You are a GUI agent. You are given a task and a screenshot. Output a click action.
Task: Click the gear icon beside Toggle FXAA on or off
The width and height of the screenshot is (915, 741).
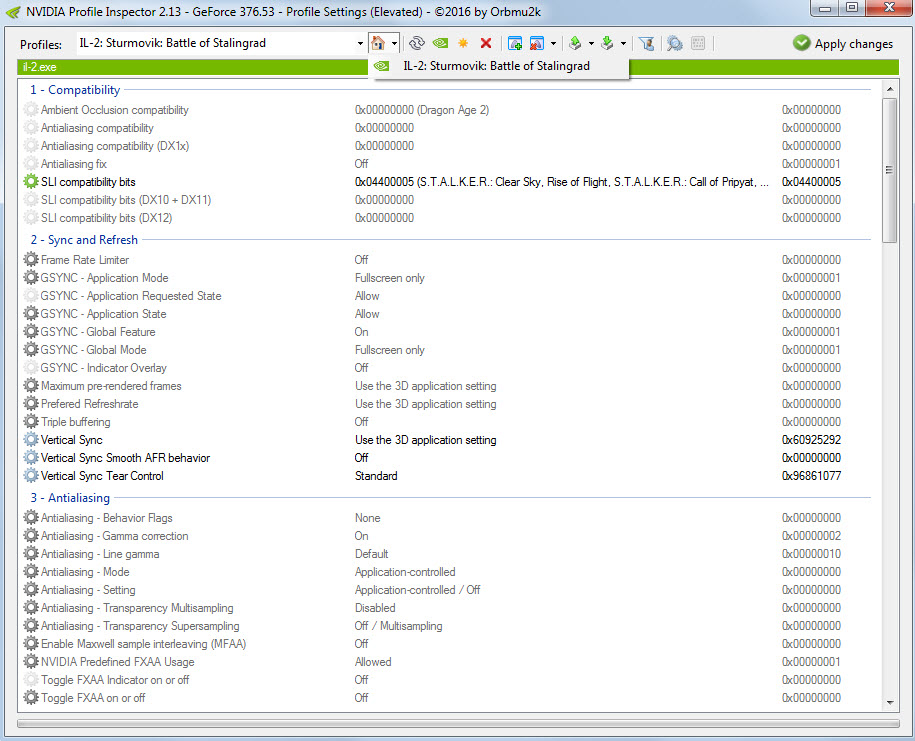pos(31,697)
